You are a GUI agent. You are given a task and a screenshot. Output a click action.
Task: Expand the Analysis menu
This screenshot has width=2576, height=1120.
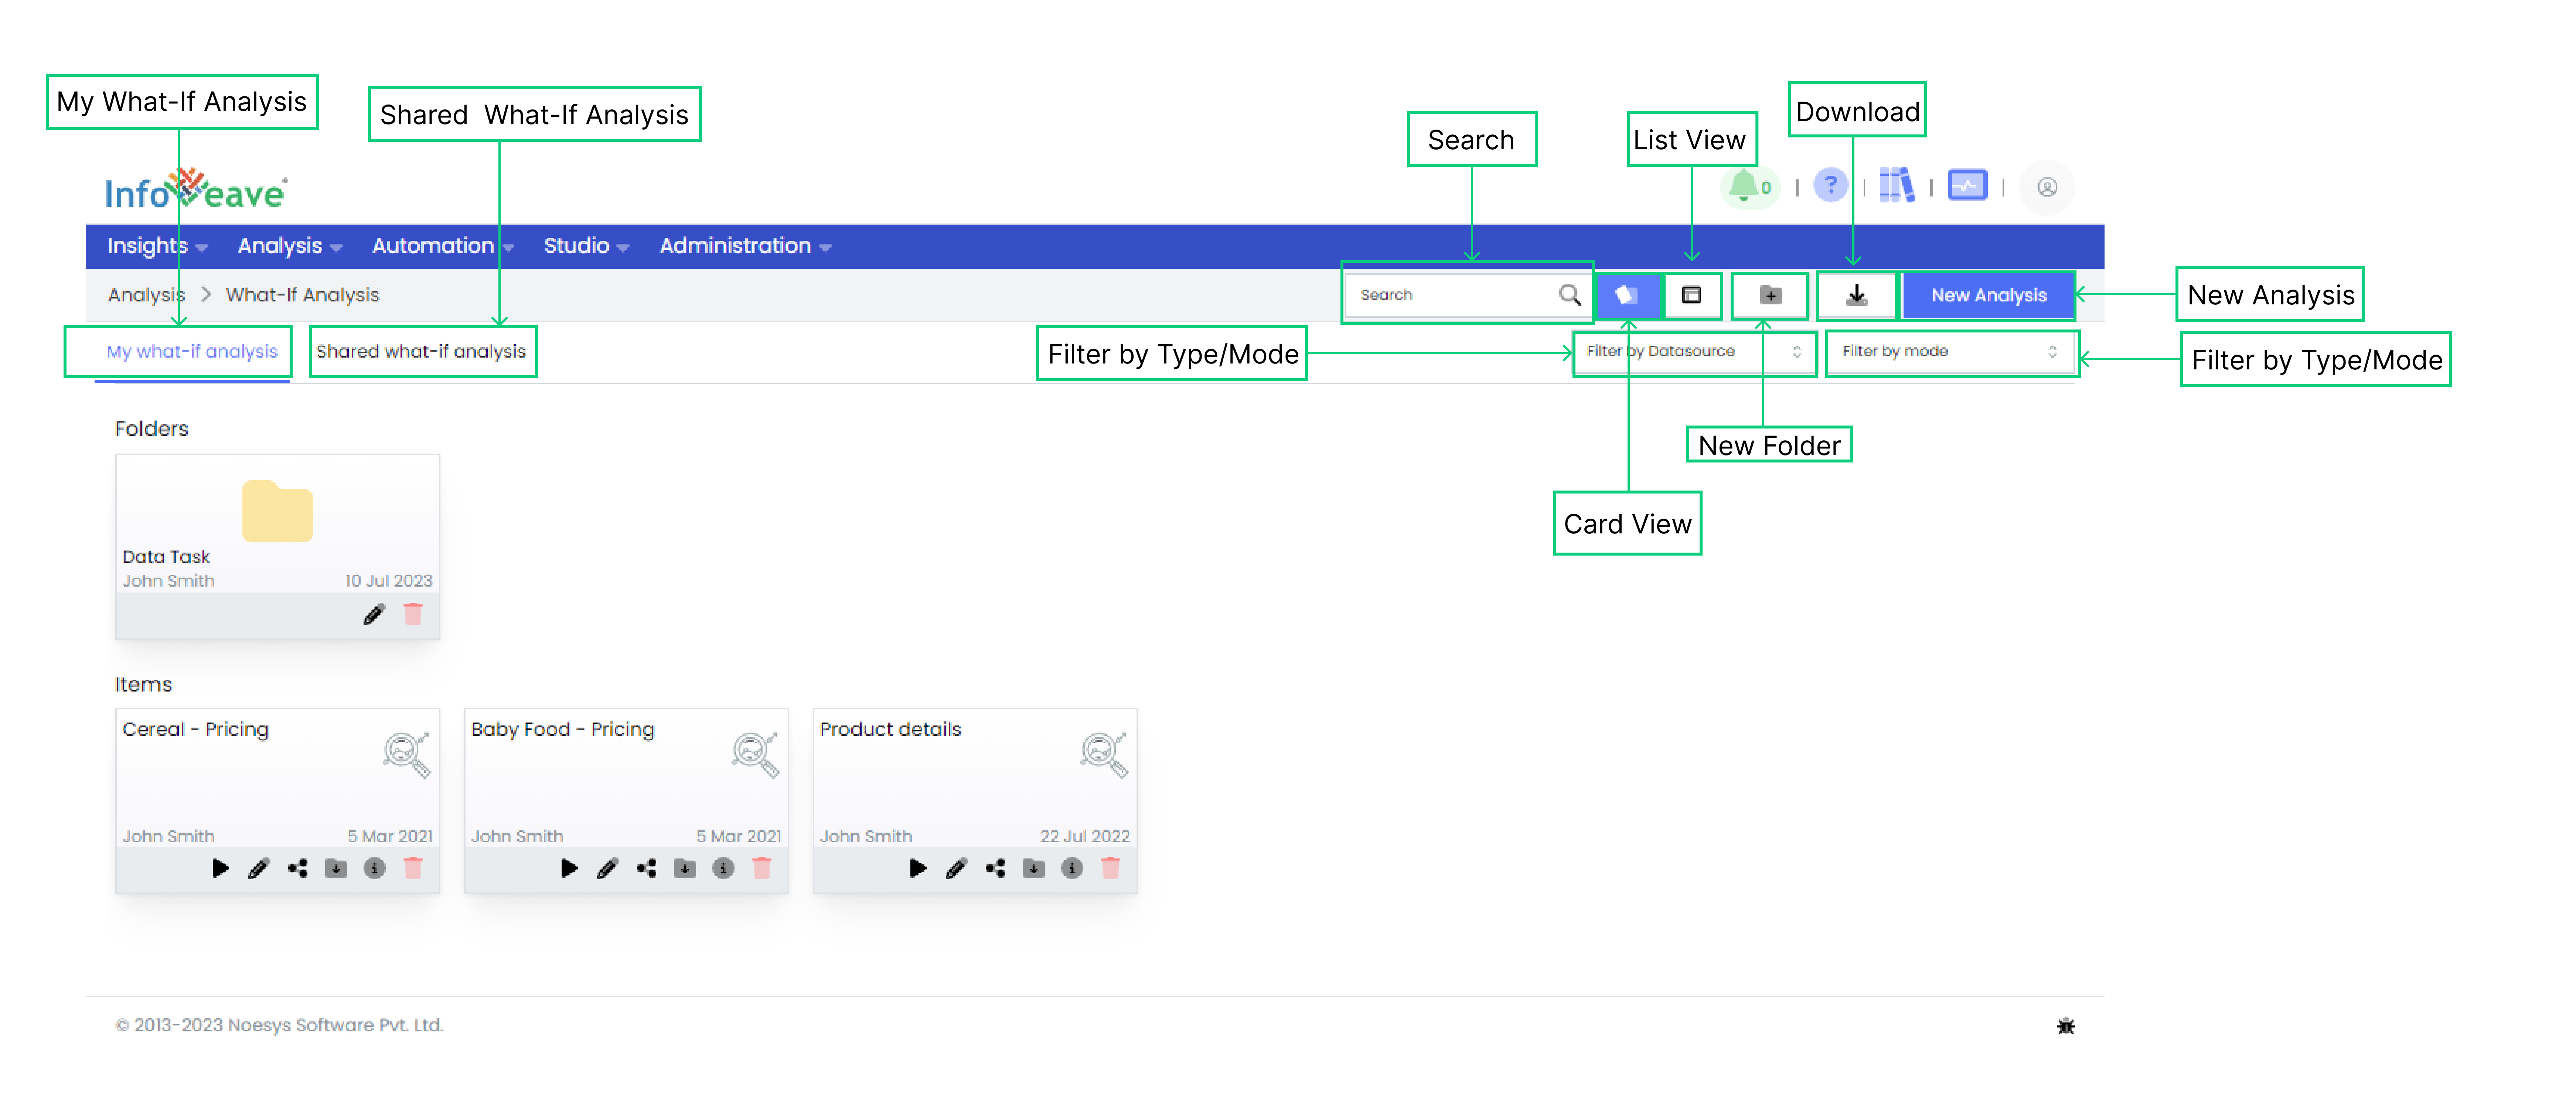(x=290, y=246)
